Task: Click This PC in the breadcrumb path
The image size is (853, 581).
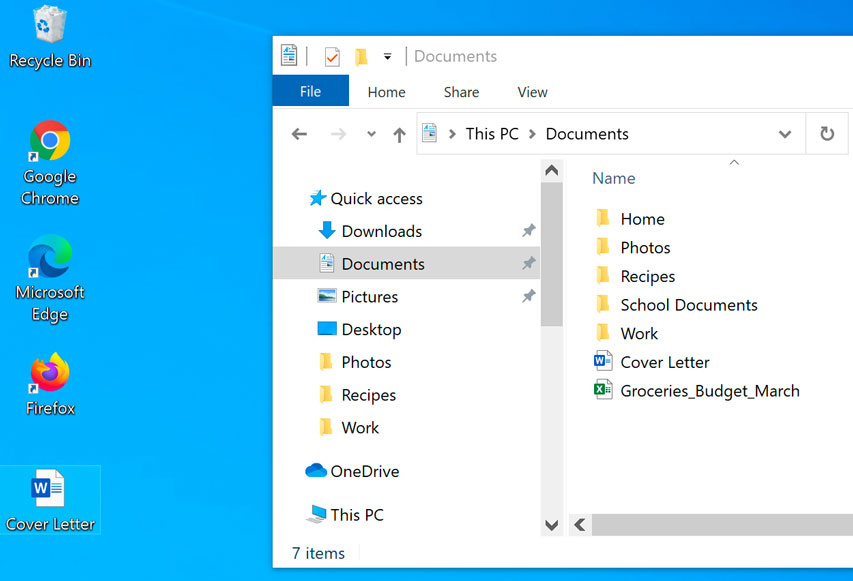Action: tap(492, 133)
